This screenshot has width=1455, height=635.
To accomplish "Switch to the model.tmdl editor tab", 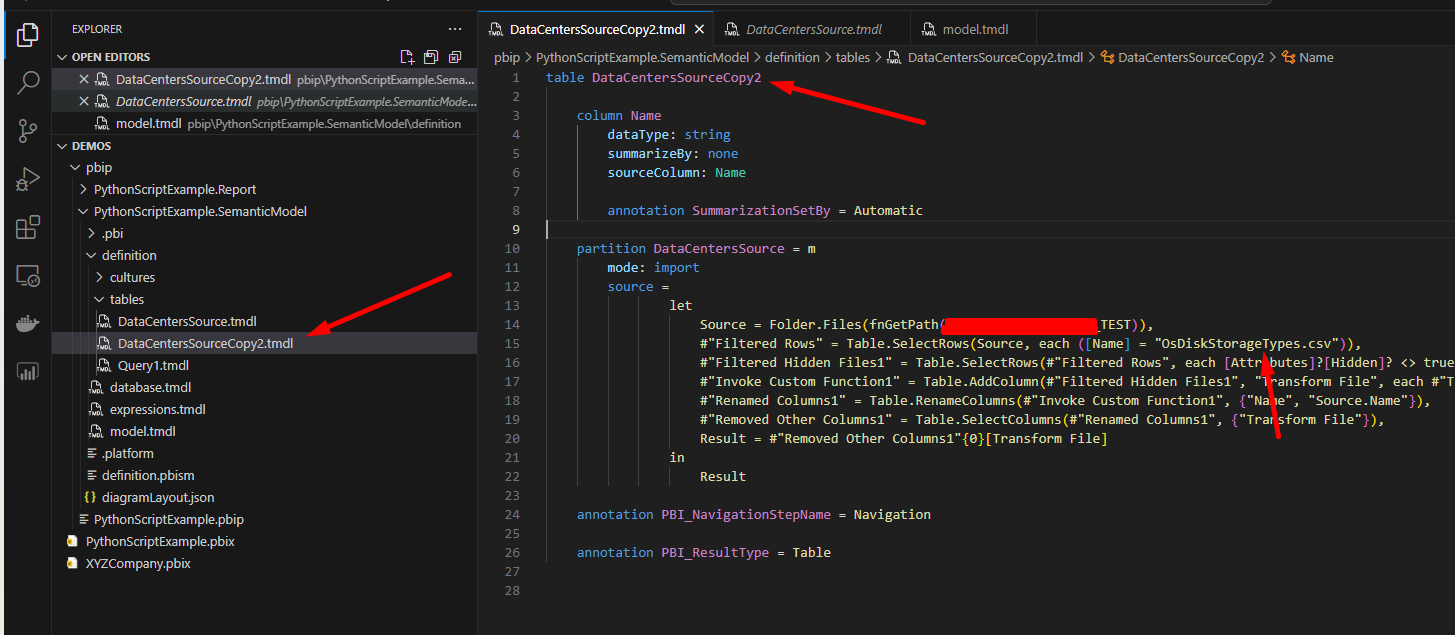I will 973,30.
